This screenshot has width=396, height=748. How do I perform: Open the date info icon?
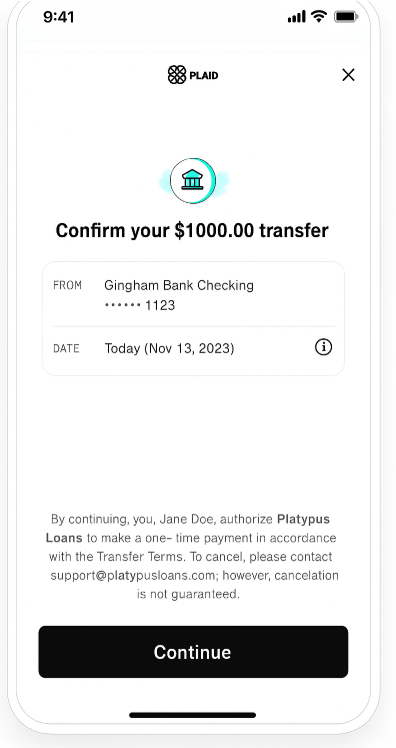point(323,347)
